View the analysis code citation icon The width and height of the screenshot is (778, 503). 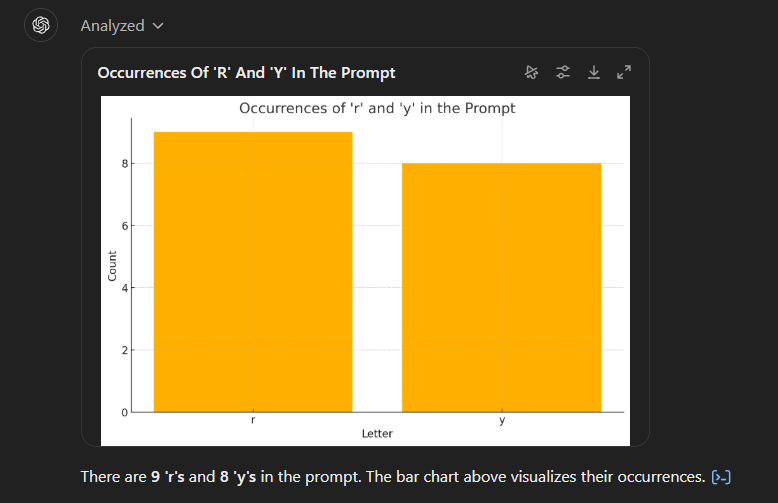pos(720,477)
